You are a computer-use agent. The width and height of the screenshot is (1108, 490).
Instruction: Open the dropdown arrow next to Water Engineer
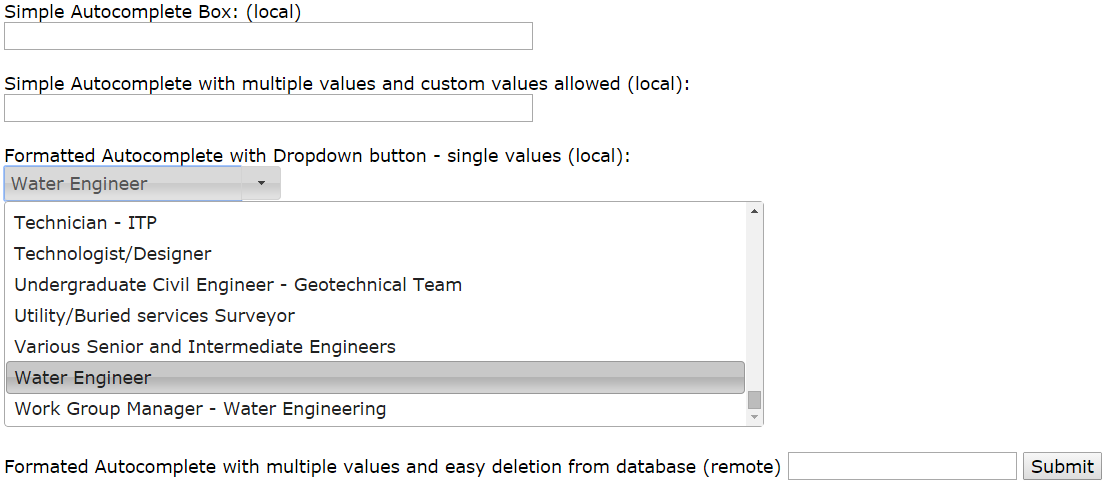(261, 184)
